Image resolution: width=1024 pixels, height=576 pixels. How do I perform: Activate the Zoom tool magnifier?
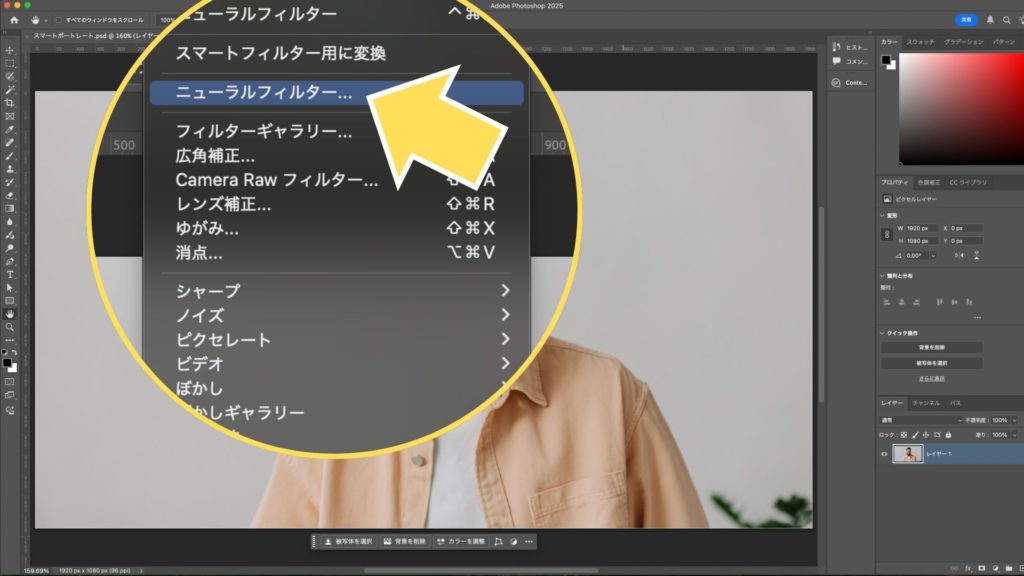(x=10, y=326)
